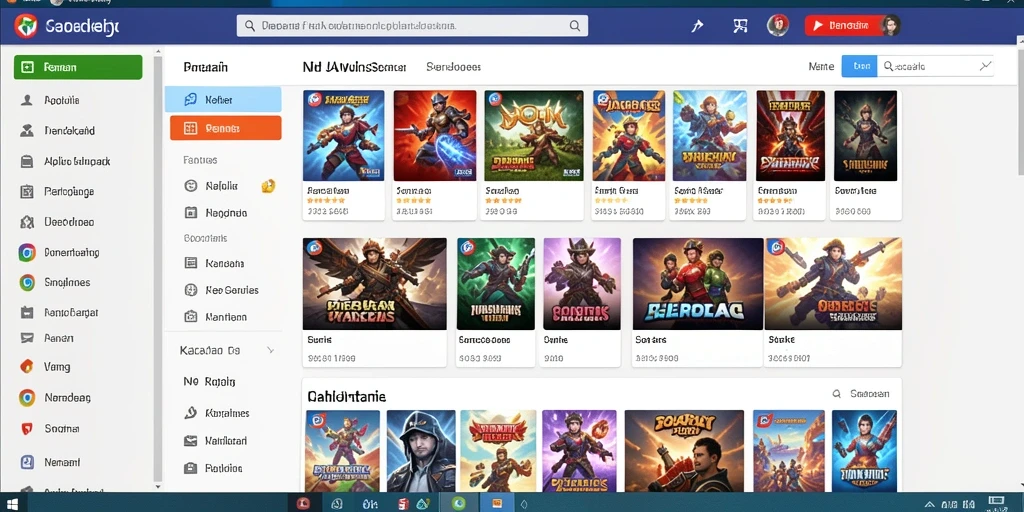Viewport: 1024px width, 512px height.
Task: Open the profile avatar right of the red button
Action: [891, 26]
